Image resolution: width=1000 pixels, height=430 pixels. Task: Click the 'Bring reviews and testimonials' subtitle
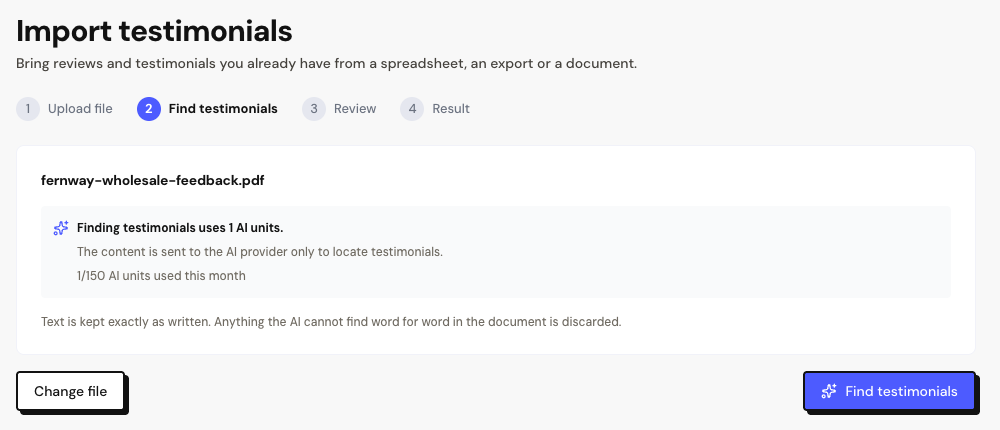(x=327, y=64)
